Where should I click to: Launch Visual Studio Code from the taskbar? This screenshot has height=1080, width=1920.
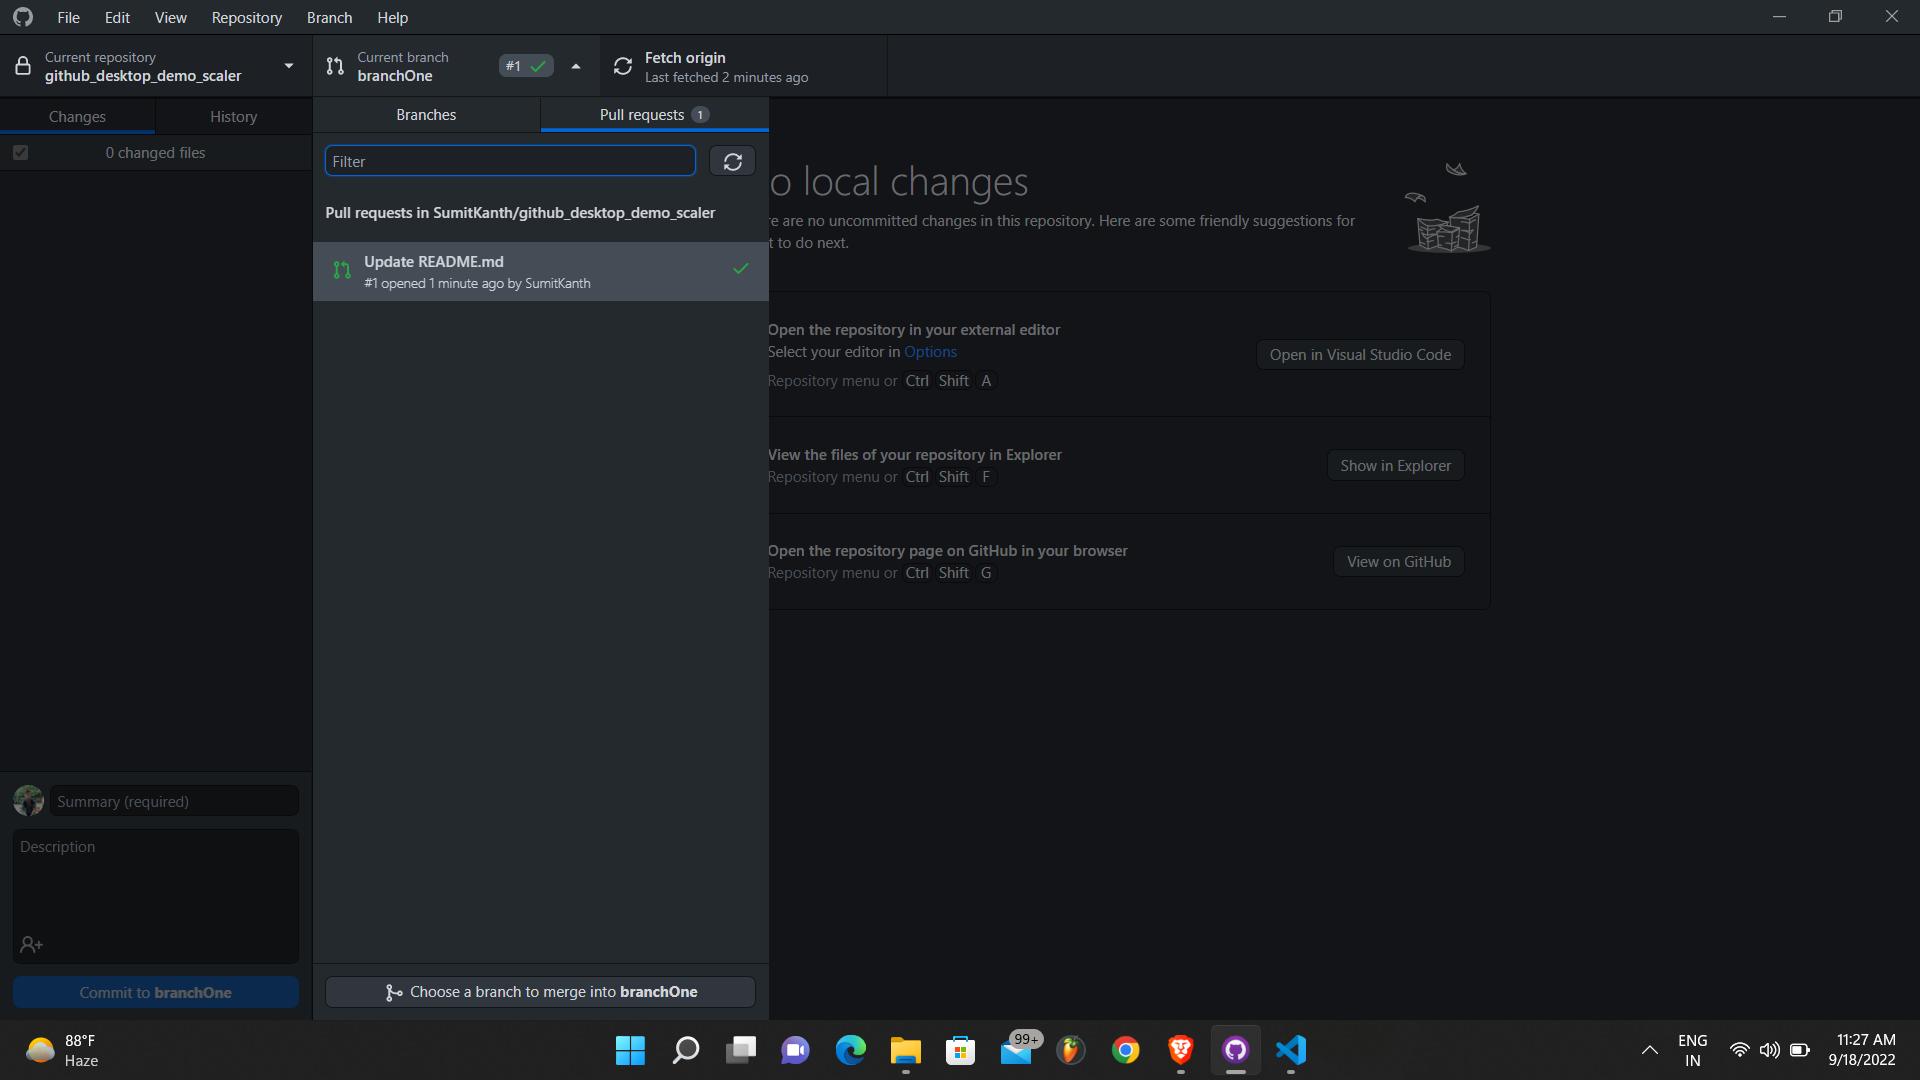click(1291, 1050)
